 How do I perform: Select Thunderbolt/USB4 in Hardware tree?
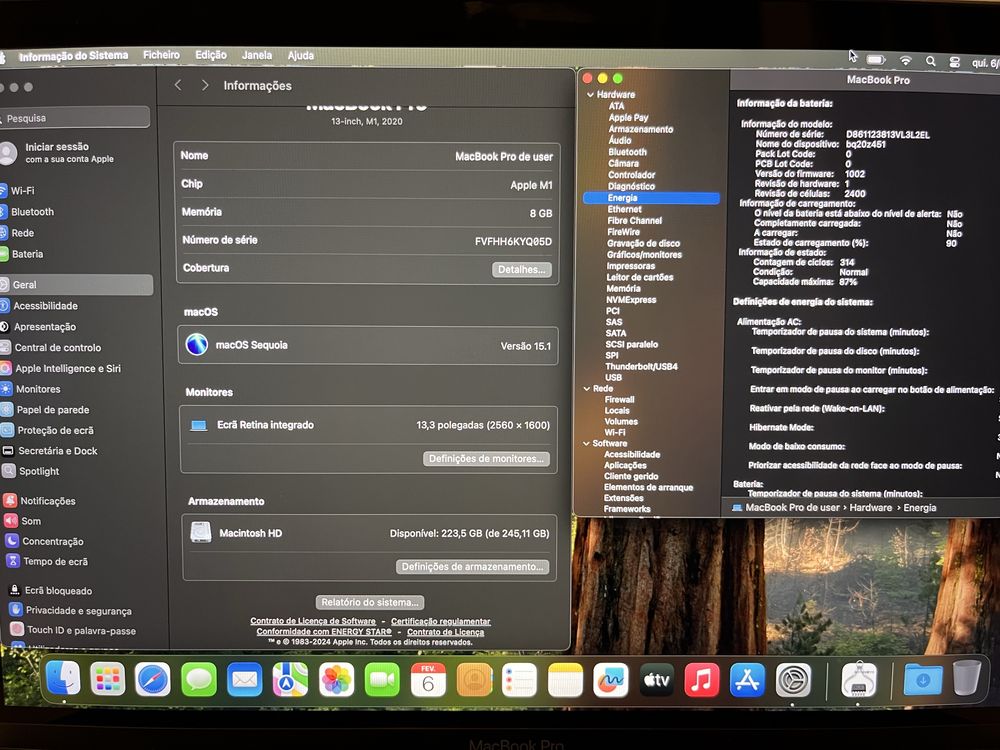[641, 367]
